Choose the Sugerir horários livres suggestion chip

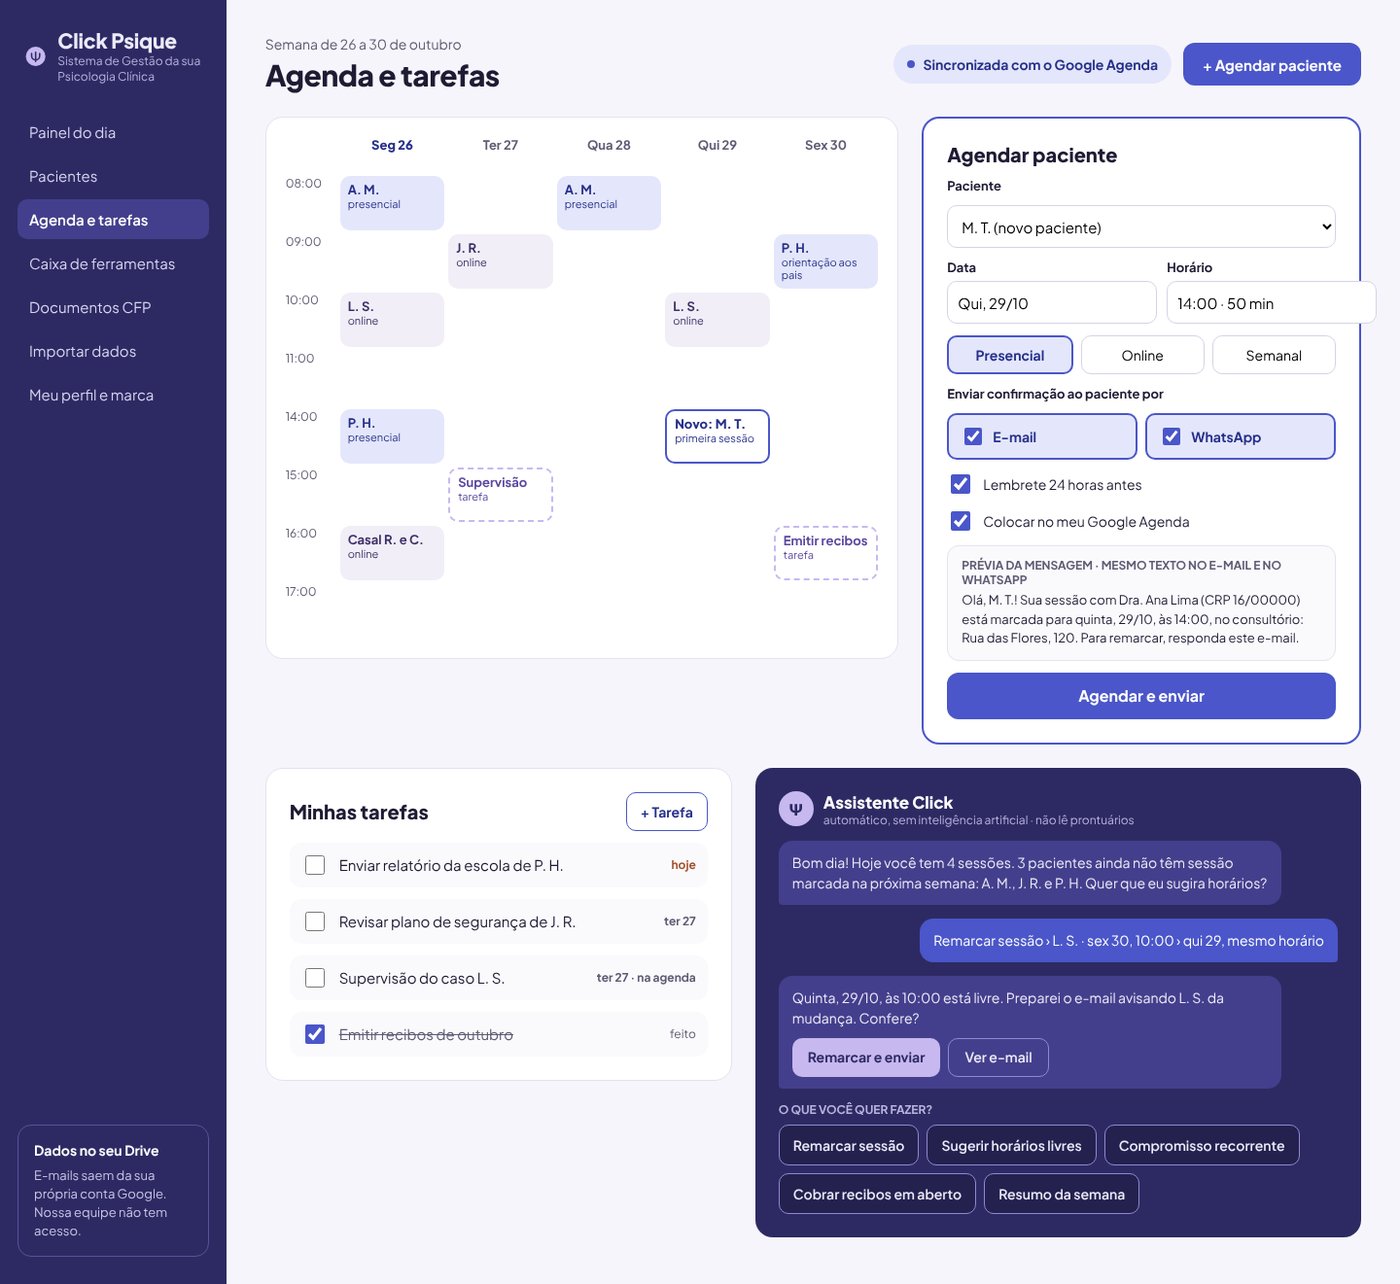click(1011, 1146)
